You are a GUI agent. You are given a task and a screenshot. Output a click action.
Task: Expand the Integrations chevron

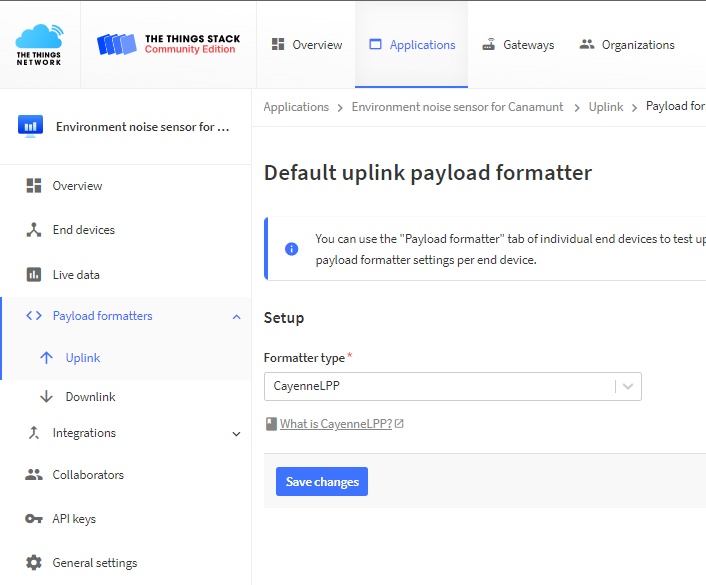click(236, 434)
